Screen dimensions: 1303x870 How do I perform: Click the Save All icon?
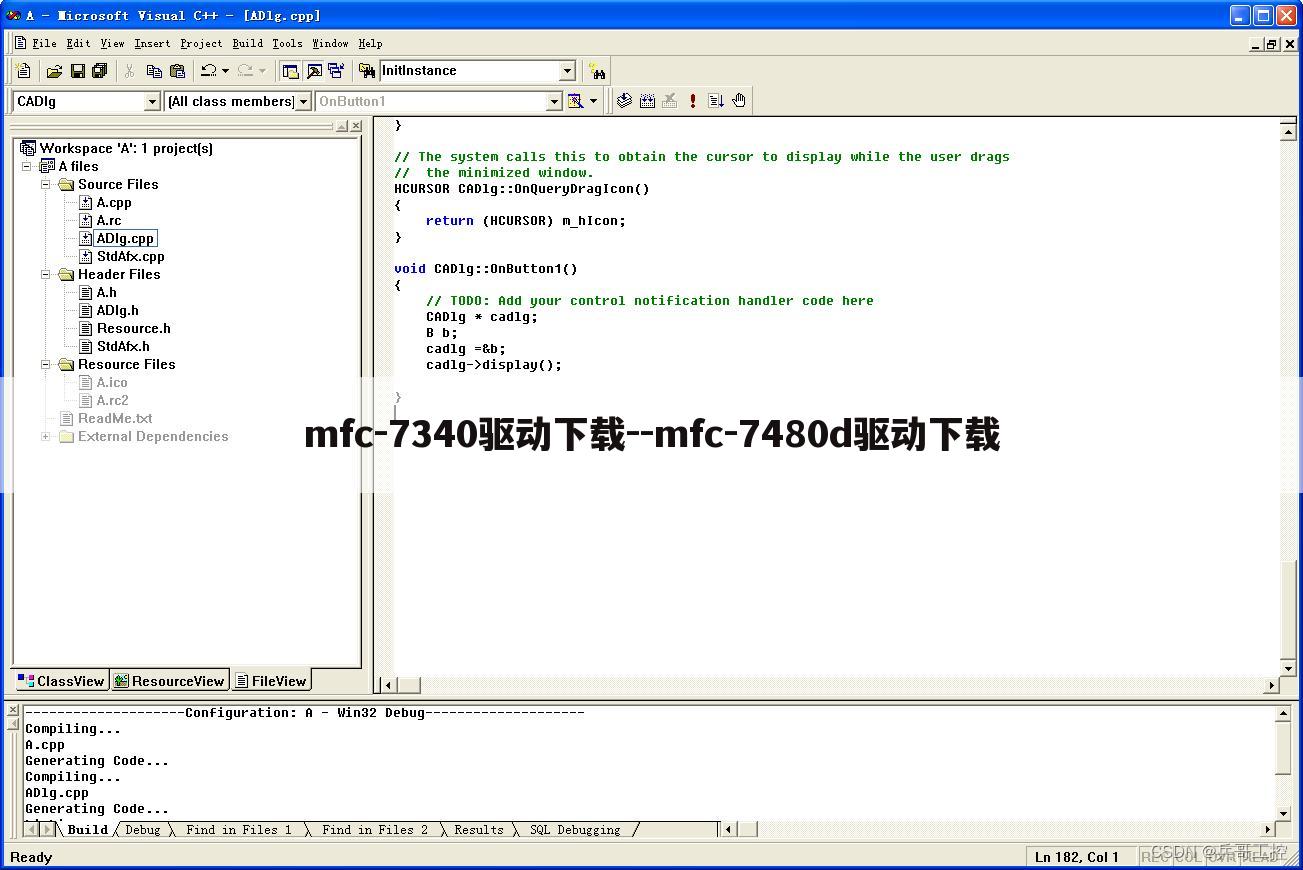tap(99, 71)
